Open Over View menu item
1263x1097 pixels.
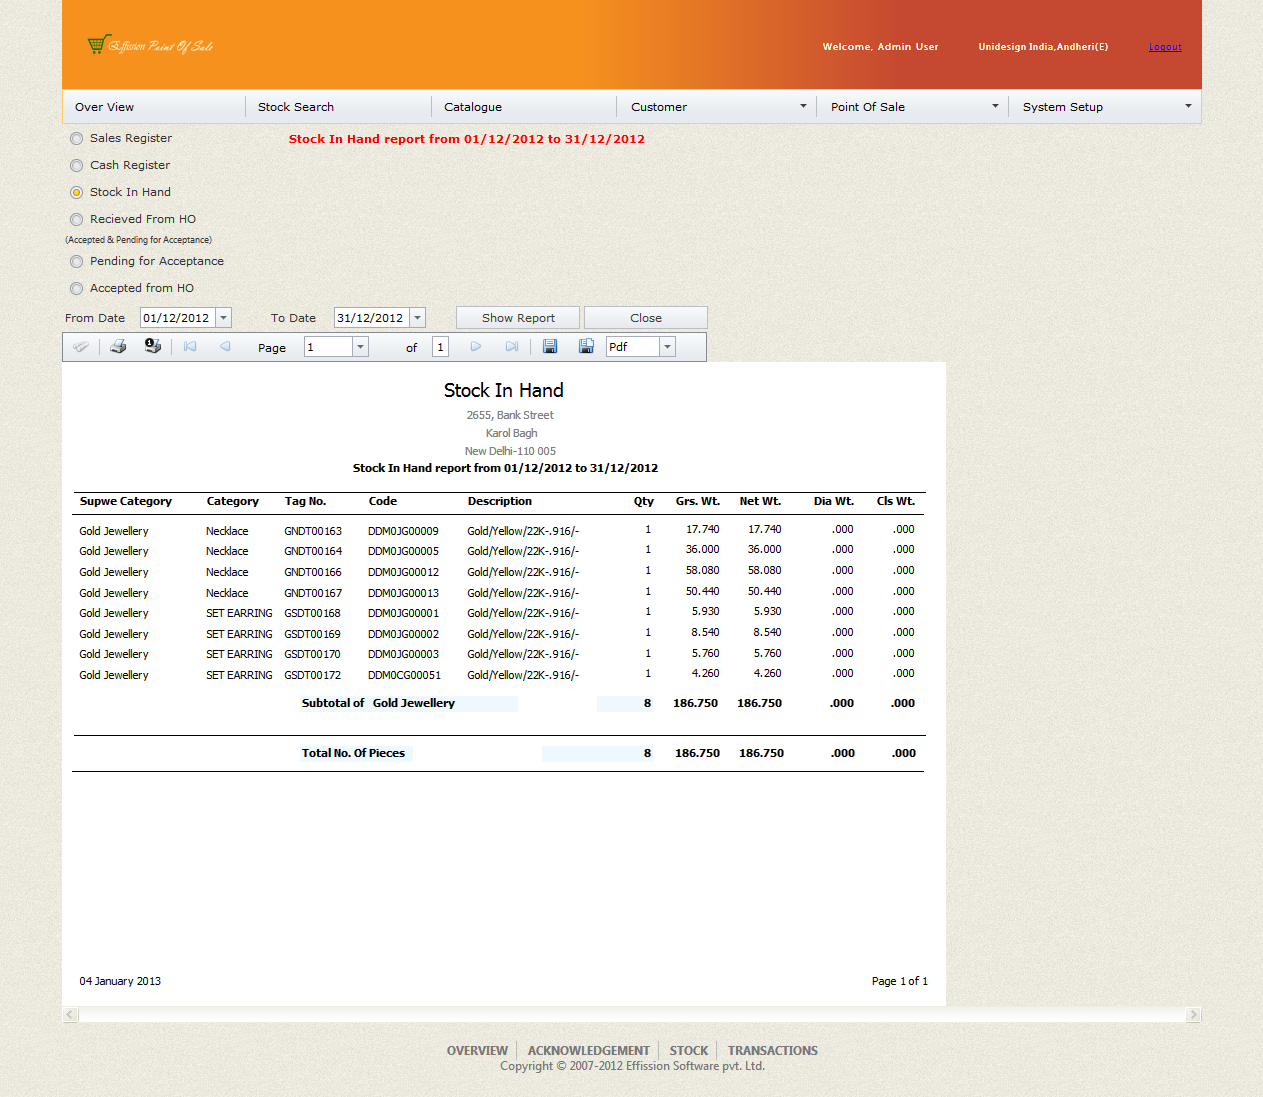[104, 107]
